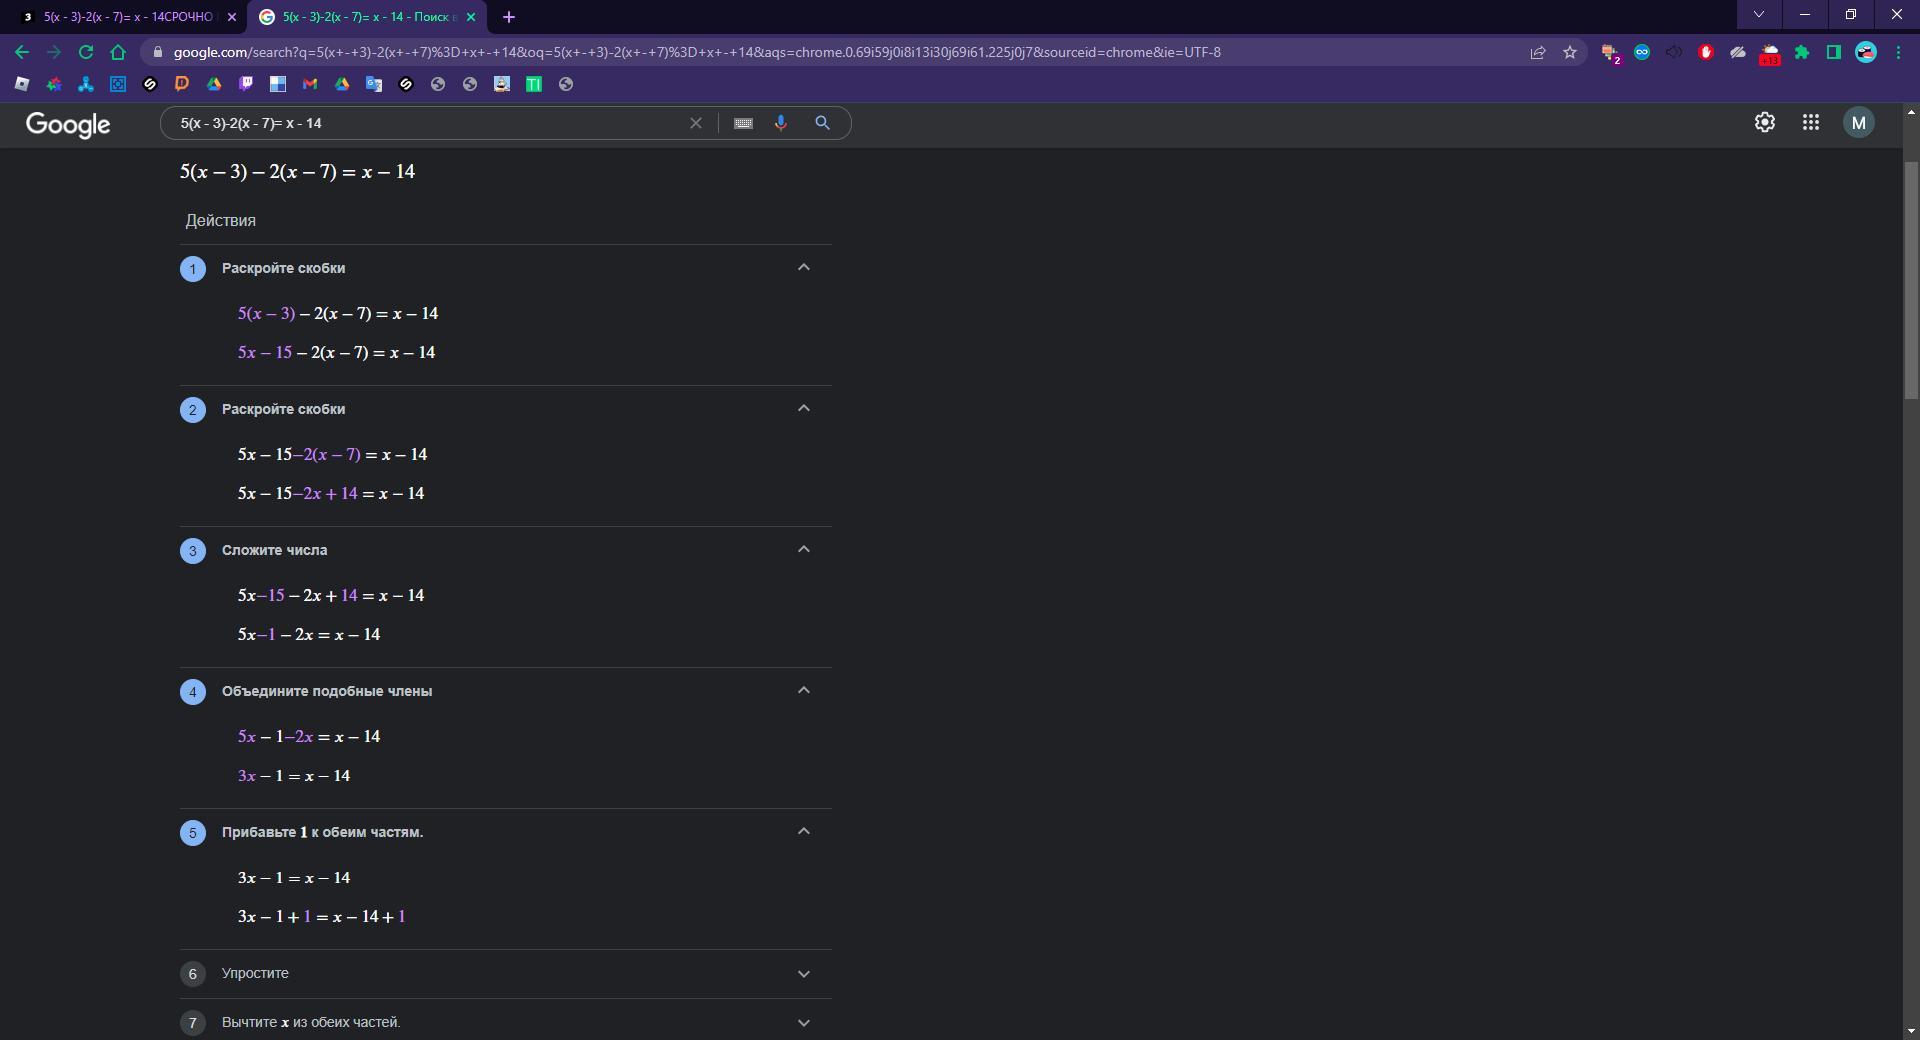Click the line 3x − 1 + 1 = x − 14 + 1
This screenshot has height=1040, width=1920.
321,917
